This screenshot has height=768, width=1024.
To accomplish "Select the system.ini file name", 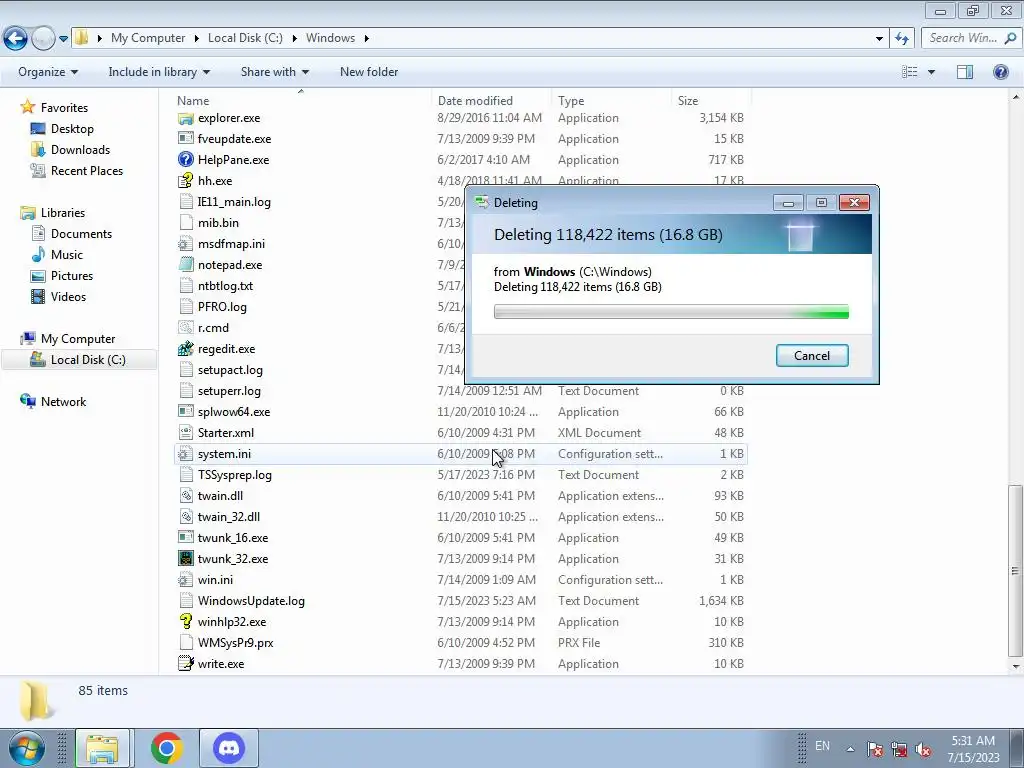I will pos(224,454).
